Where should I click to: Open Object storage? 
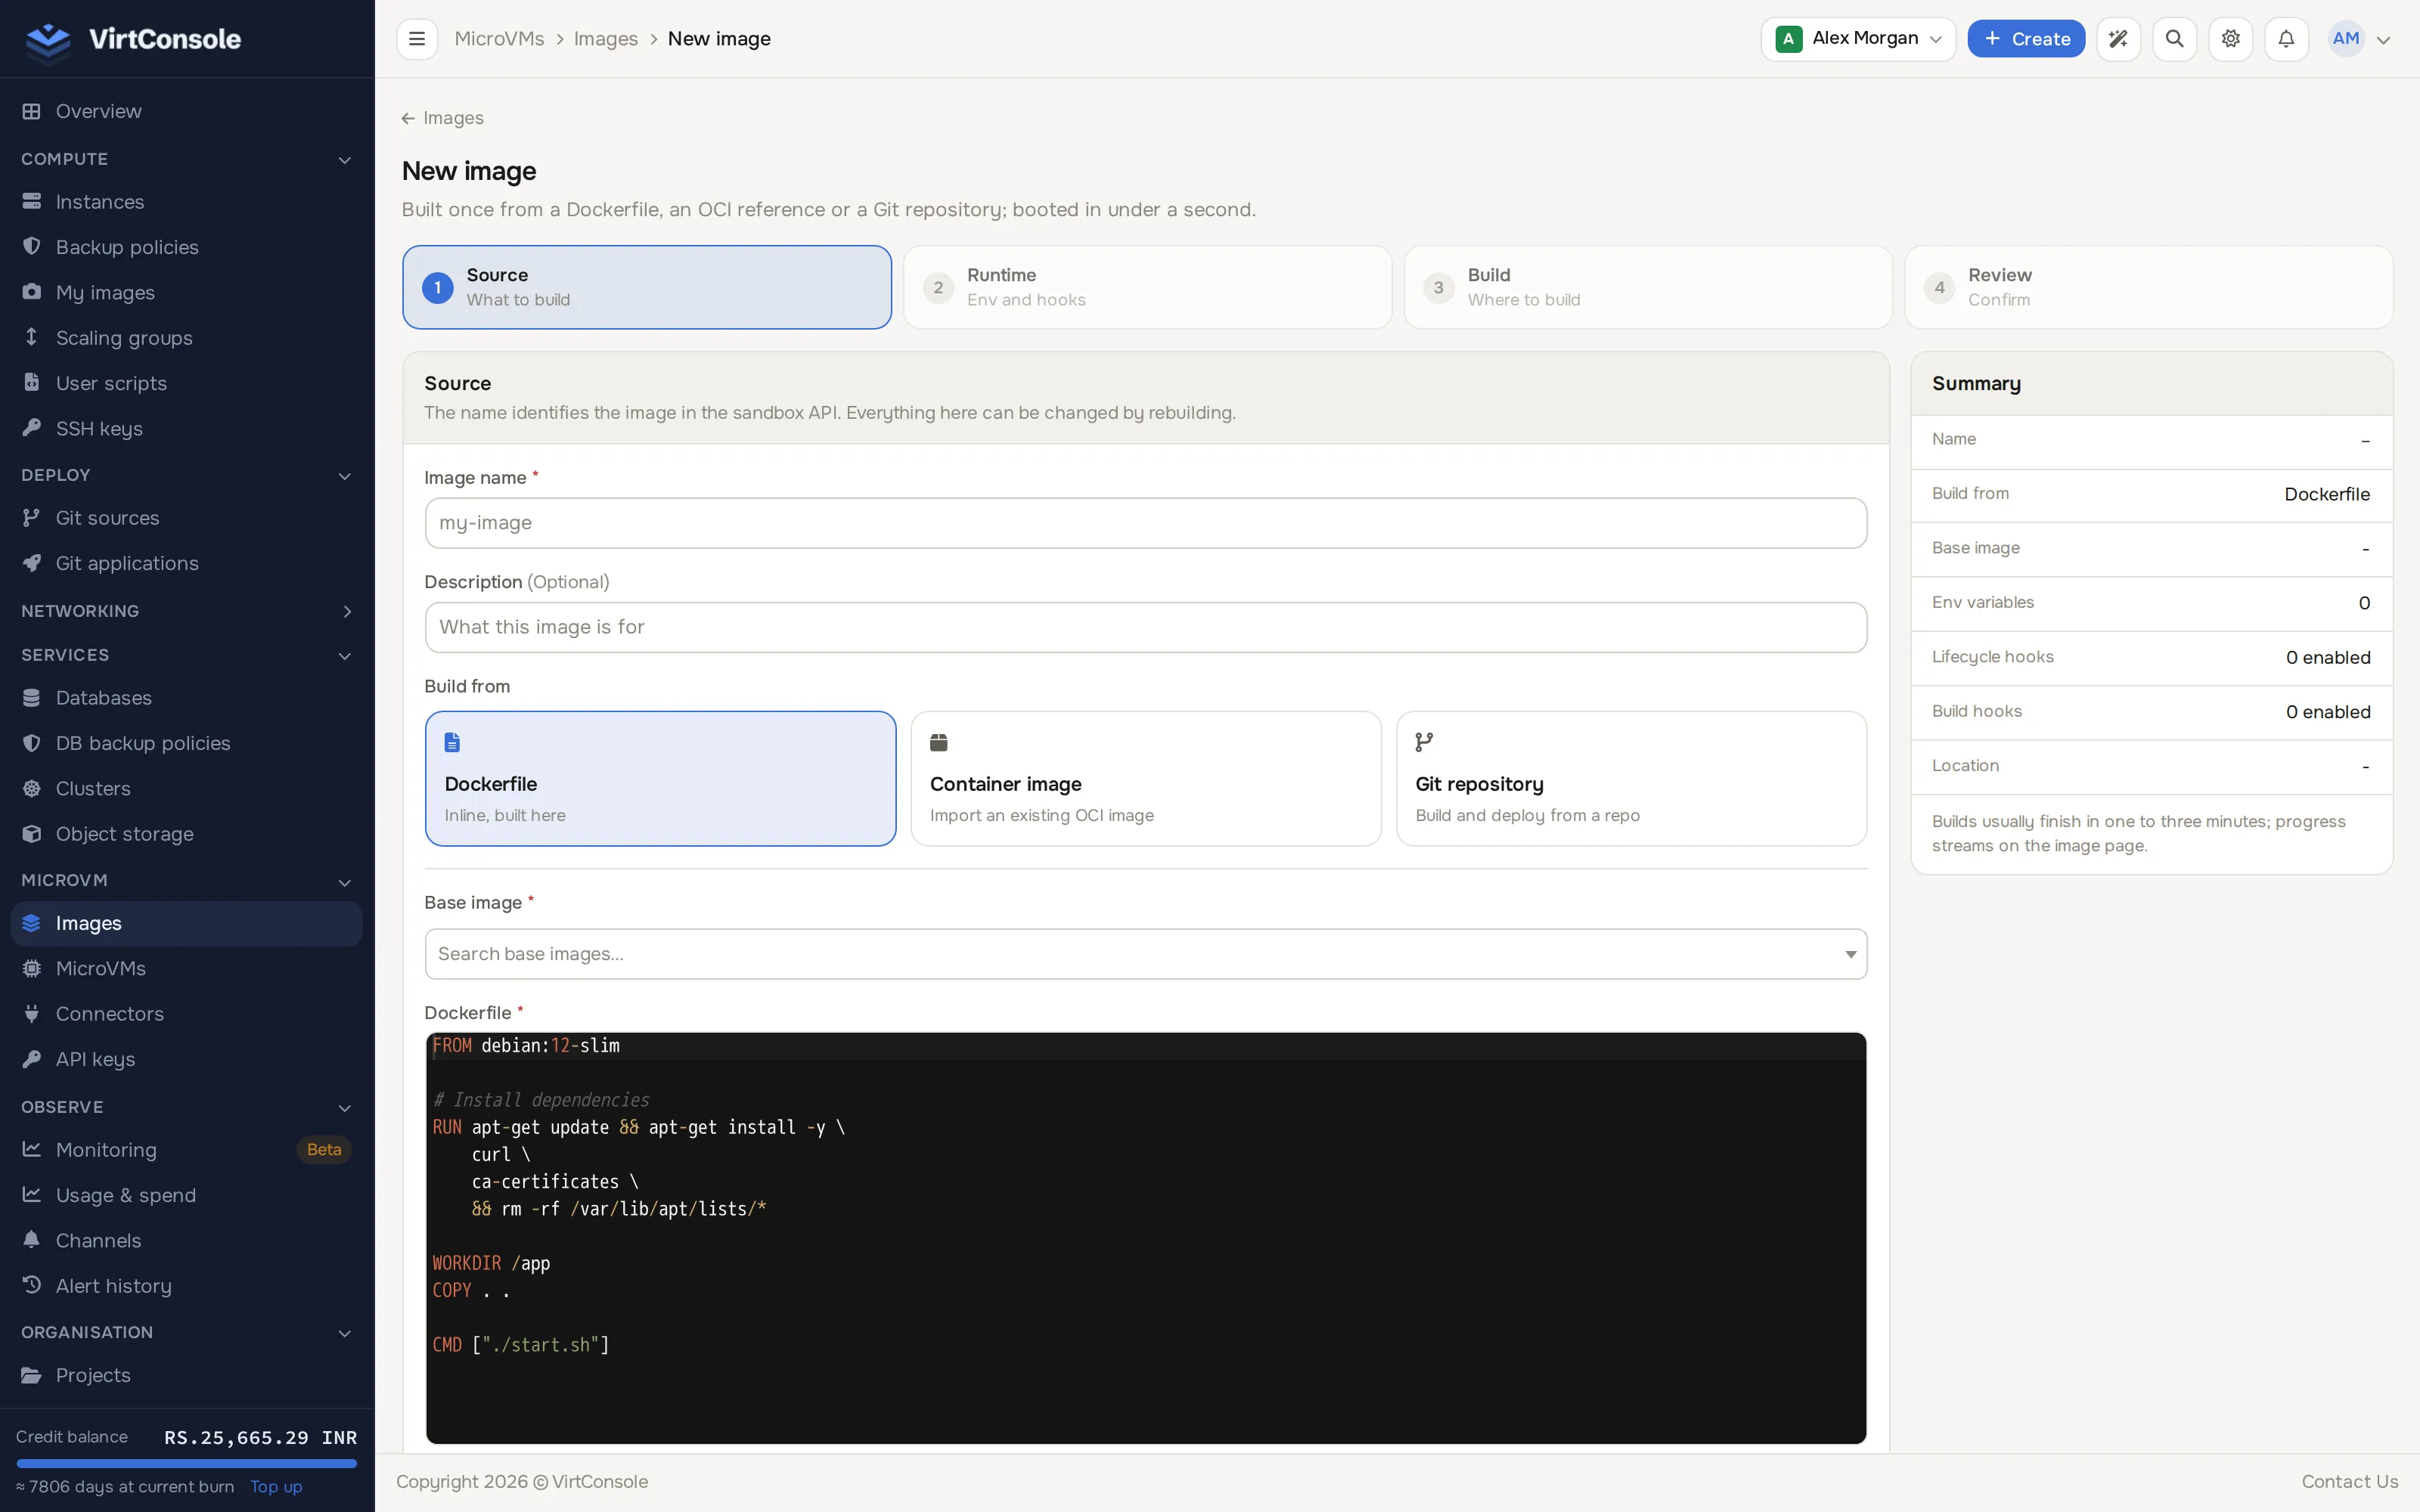coord(186,834)
